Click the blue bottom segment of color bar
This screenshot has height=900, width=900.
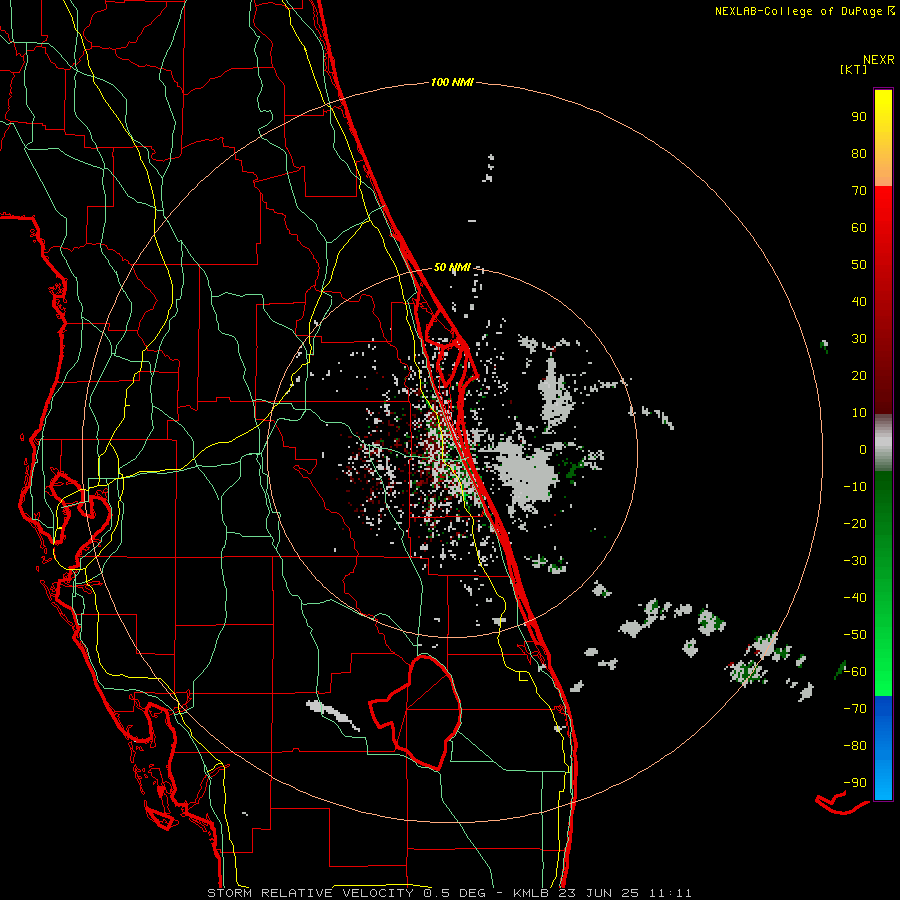[x=883, y=748]
